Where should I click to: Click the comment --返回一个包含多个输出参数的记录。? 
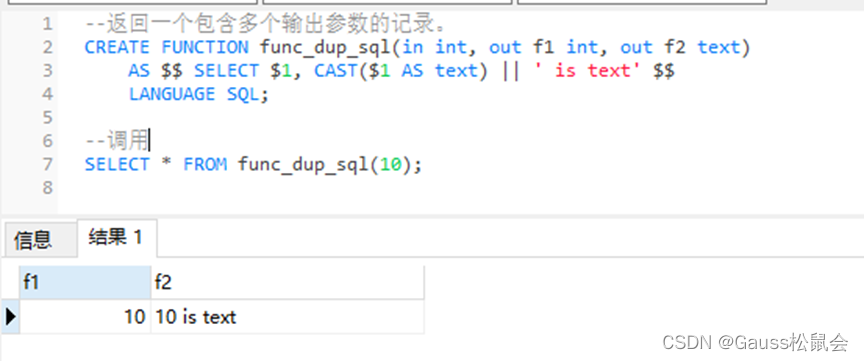pos(265,24)
